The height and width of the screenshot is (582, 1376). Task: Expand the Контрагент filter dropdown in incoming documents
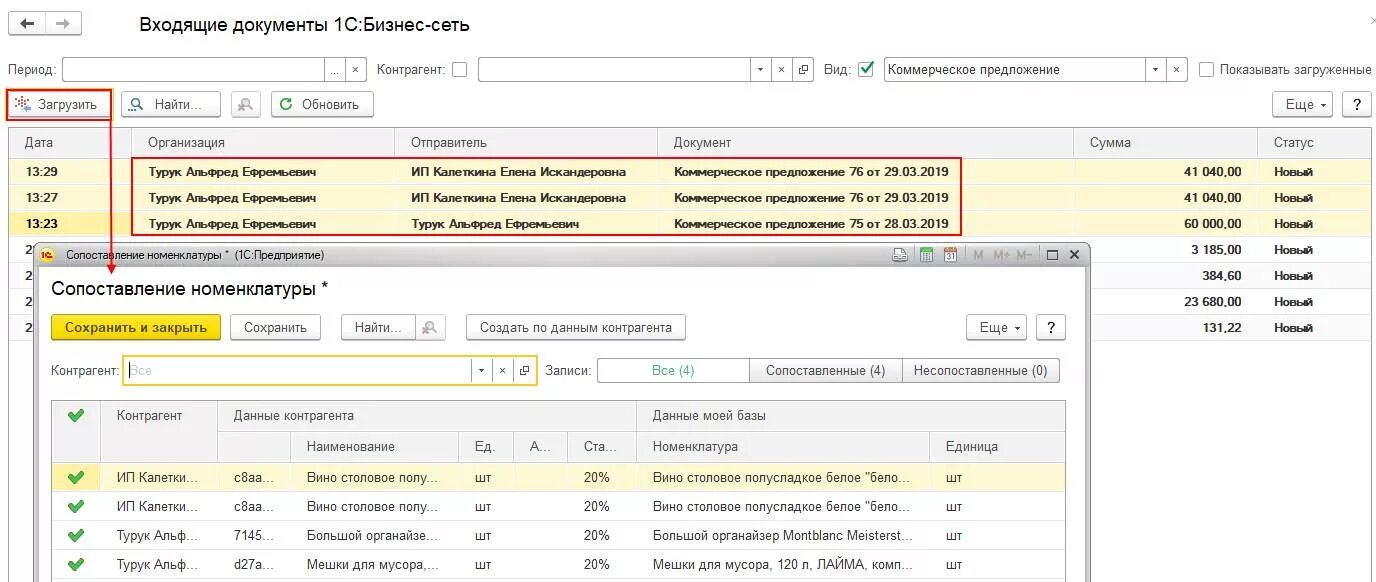tap(761, 69)
